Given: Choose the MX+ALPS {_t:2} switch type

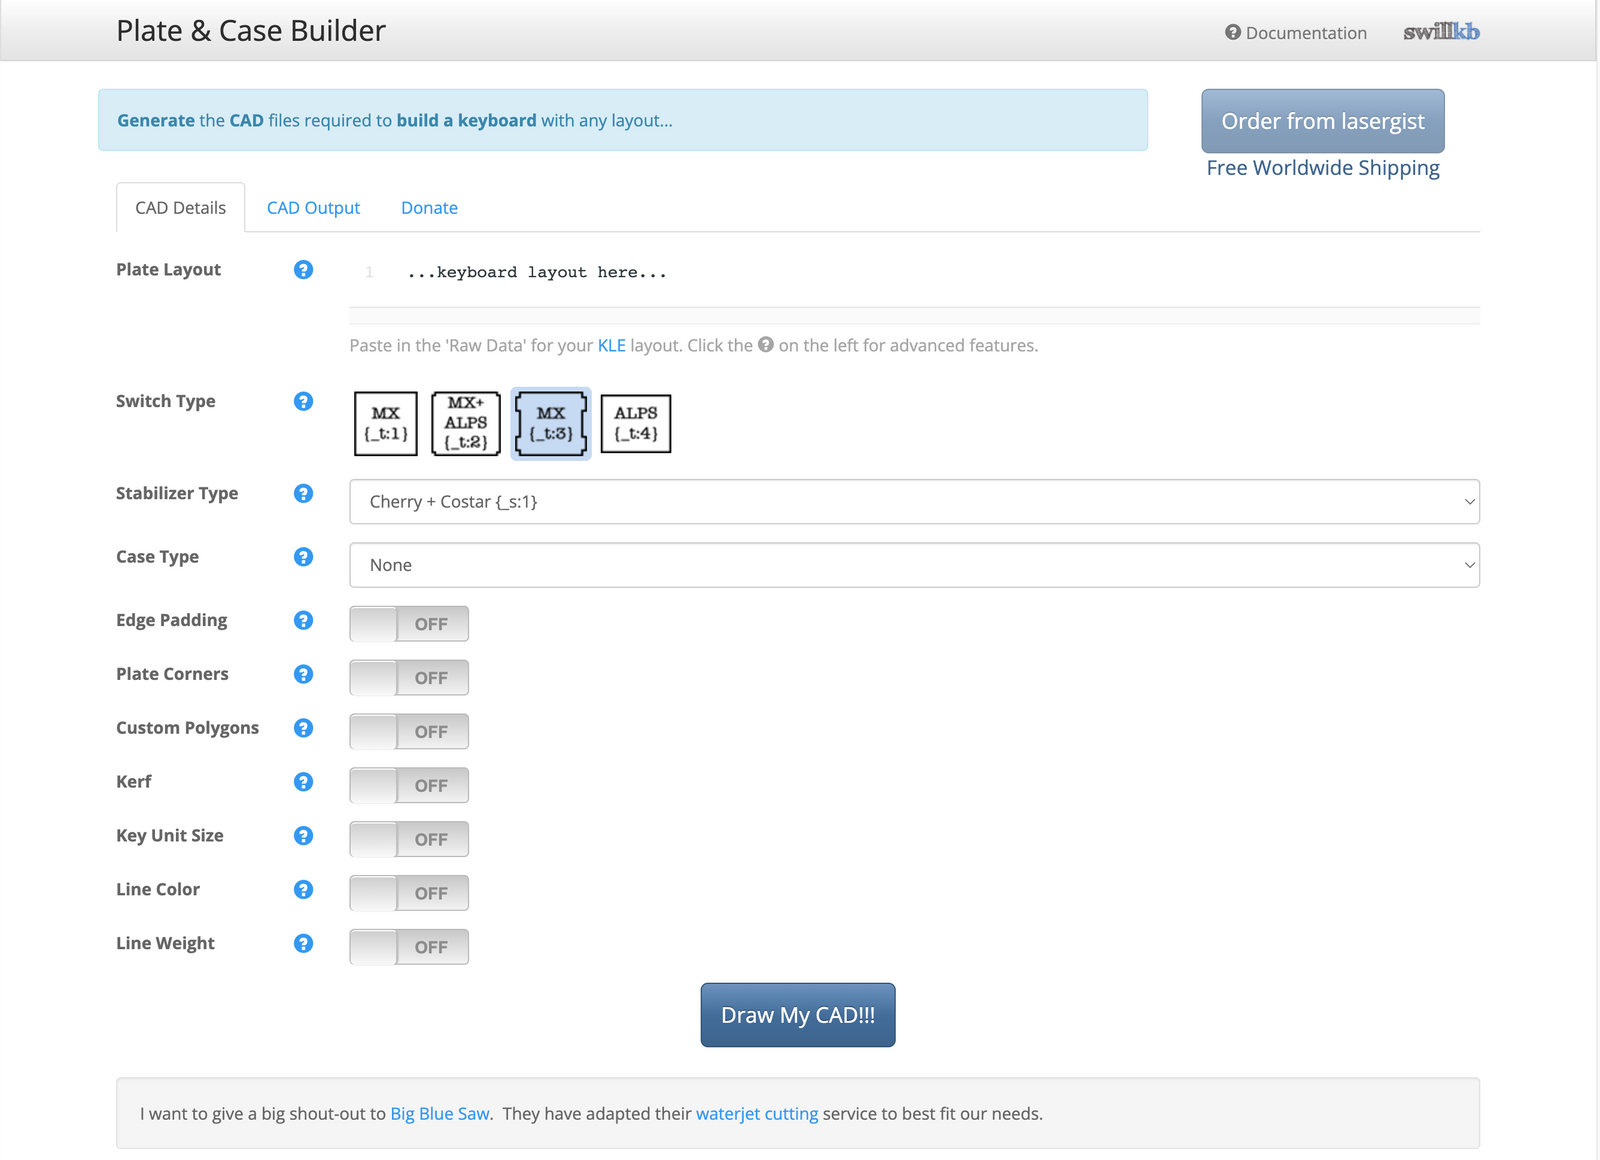Looking at the screenshot, I should (x=466, y=424).
